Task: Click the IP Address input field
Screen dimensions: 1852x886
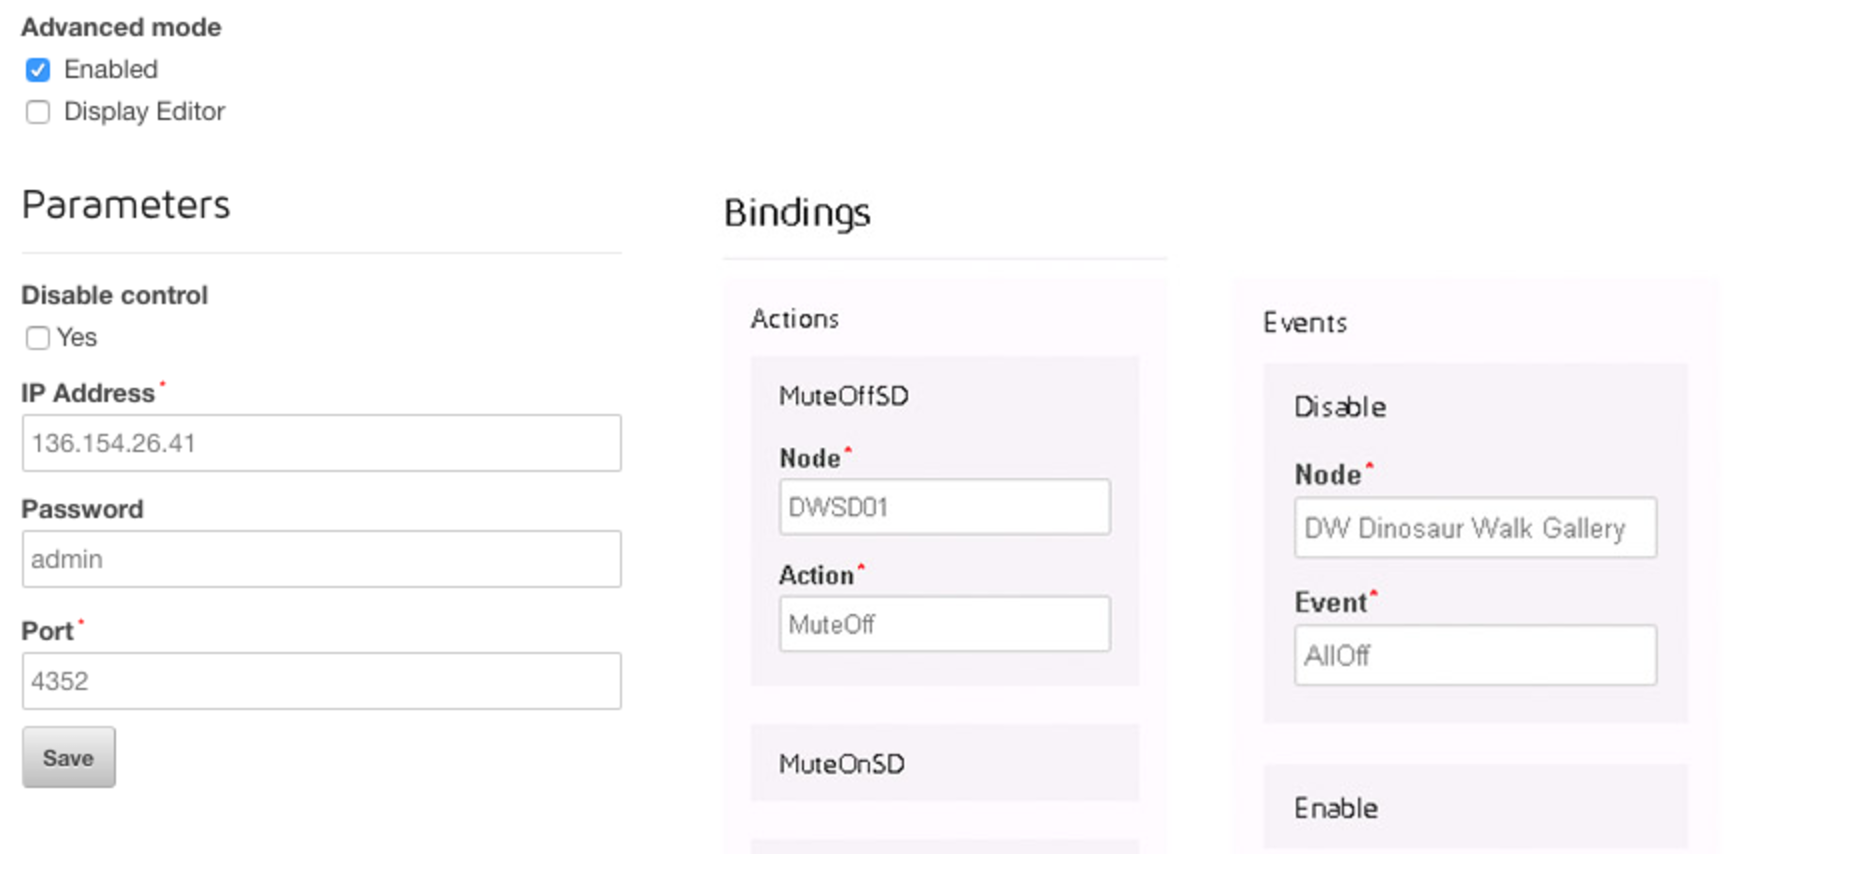Action: pos(321,443)
